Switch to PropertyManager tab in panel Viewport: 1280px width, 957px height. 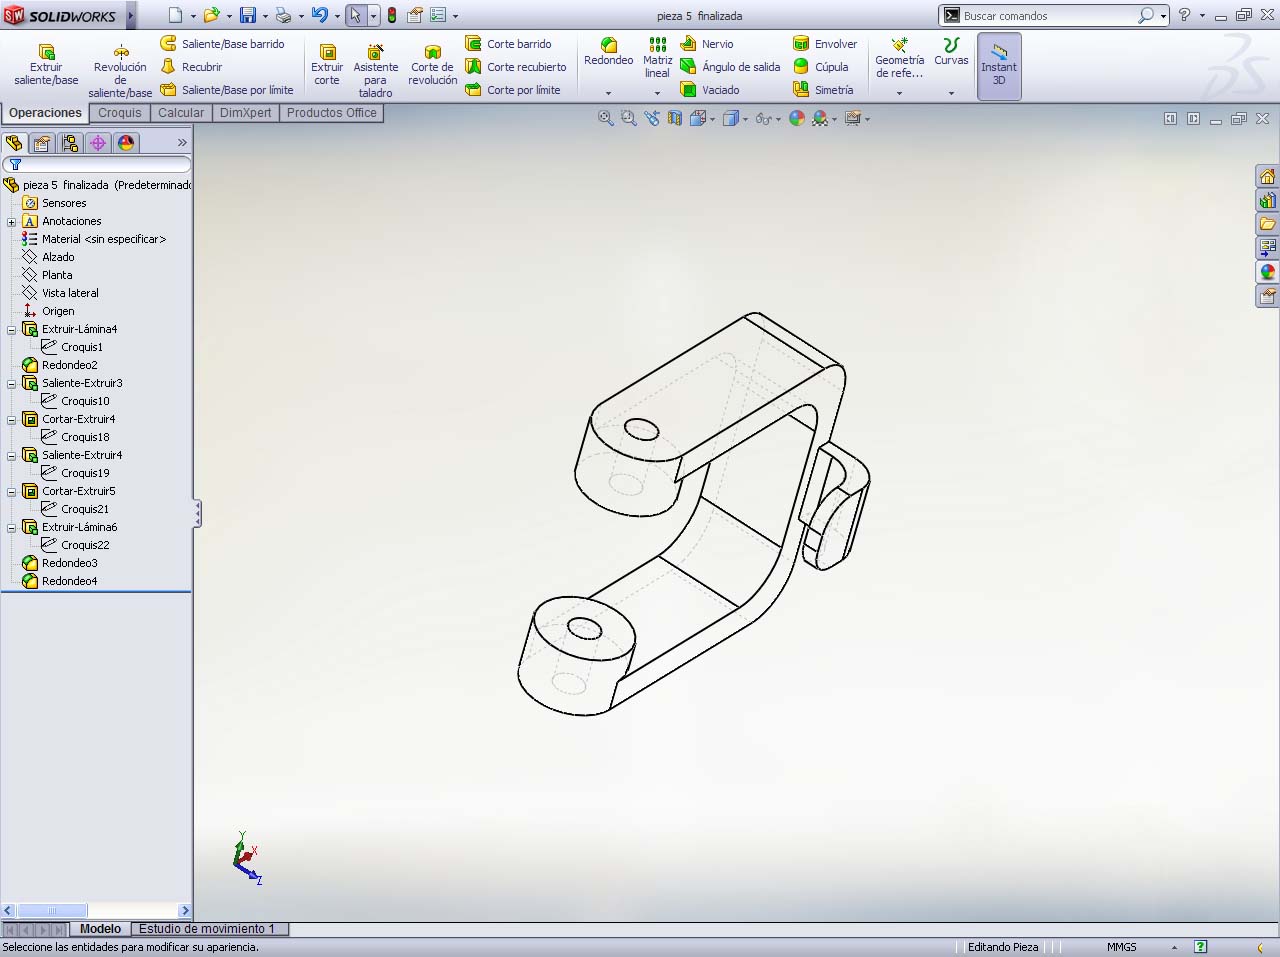42,143
